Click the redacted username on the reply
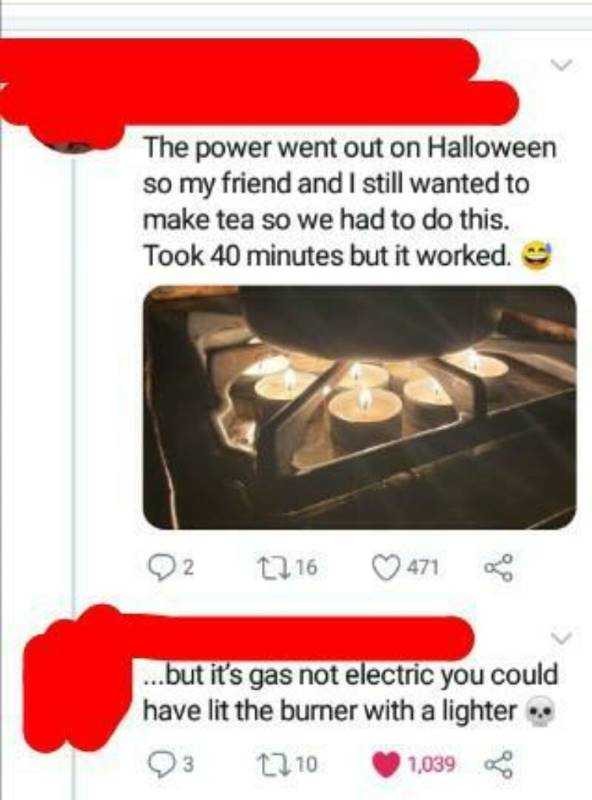This screenshot has height=800, width=592. (301, 636)
